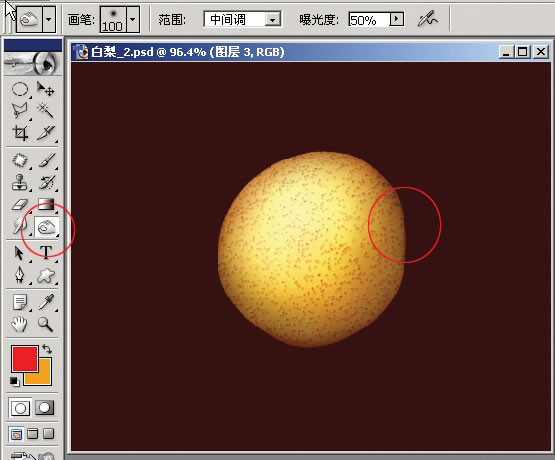
Task: Switch to Standard editing mode
Action: 20,408
